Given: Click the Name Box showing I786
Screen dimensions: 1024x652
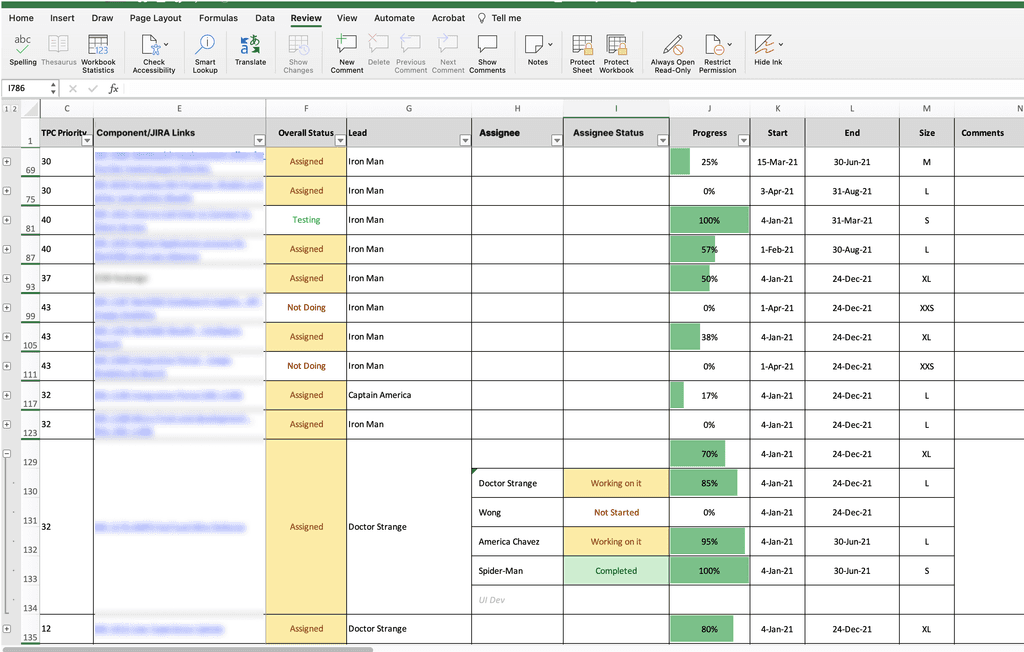Looking at the screenshot, I should pyautogui.click(x=25, y=88).
